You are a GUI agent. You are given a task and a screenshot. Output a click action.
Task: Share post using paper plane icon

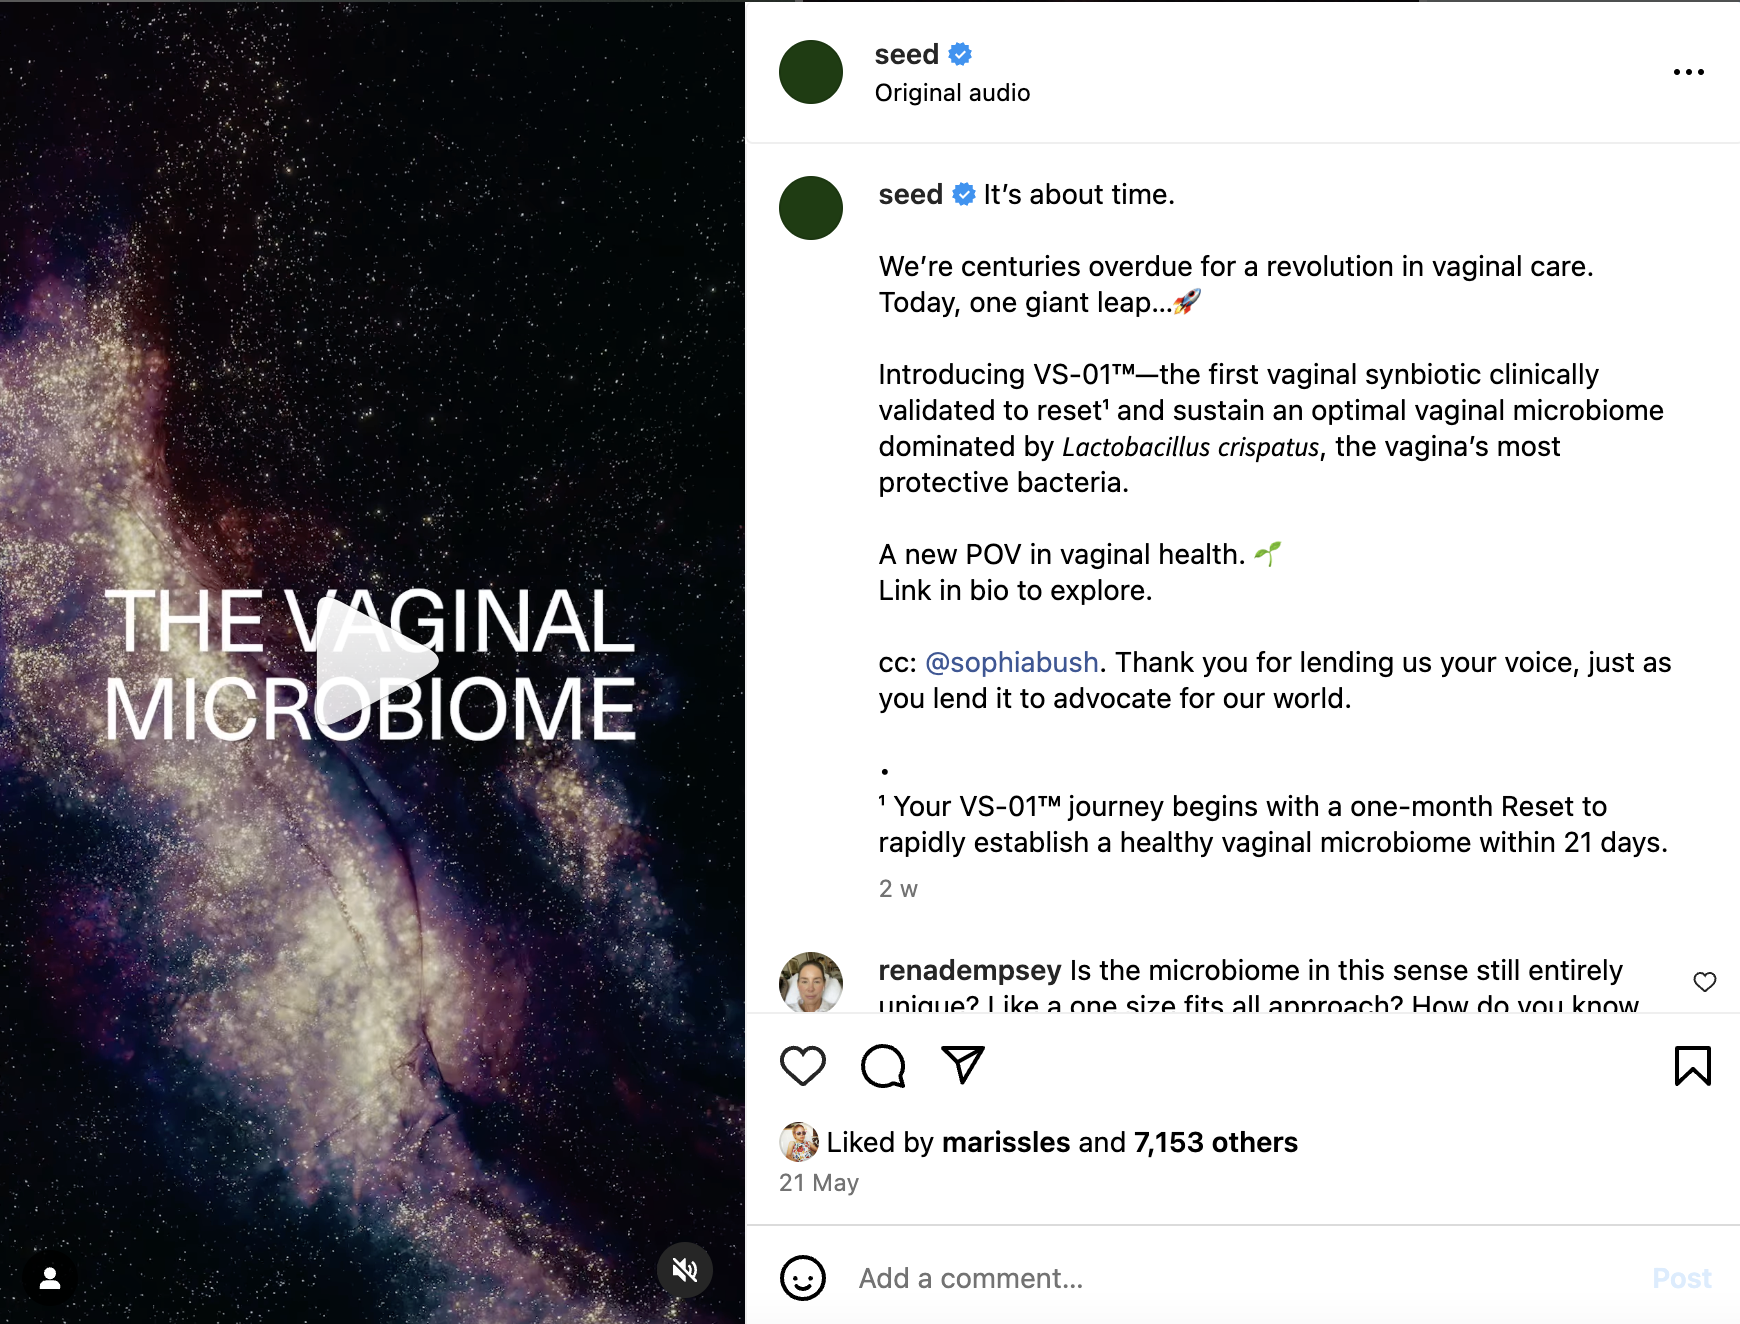[x=963, y=1065]
